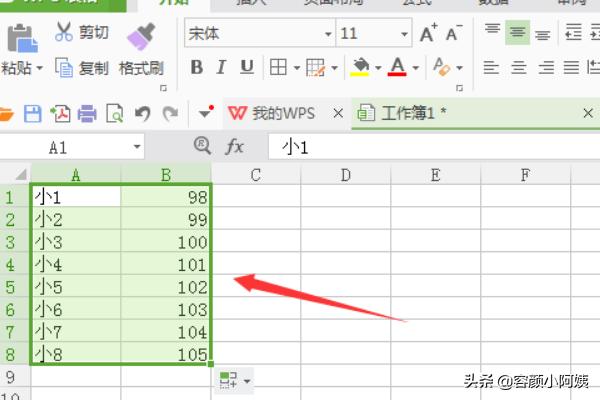600x400 pixels.
Task: Expand fill color dropdown arrow
Action: point(378,68)
